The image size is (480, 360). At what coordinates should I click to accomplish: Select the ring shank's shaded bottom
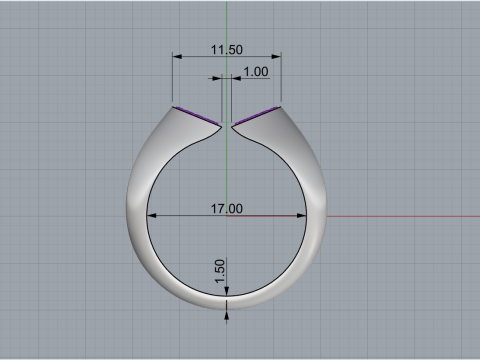(x=227, y=303)
